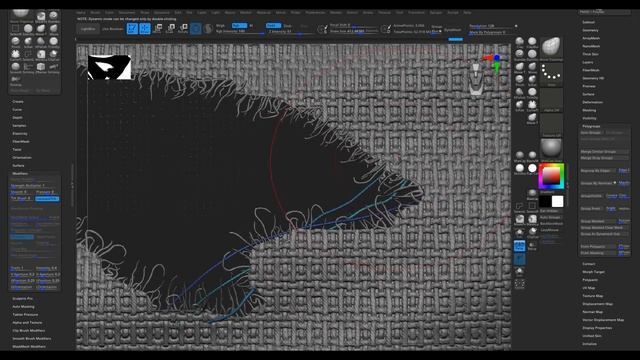This screenshot has width=640, height=360.
Task: Adjust the Z Intensity slider
Action: (x=290, y=31)
